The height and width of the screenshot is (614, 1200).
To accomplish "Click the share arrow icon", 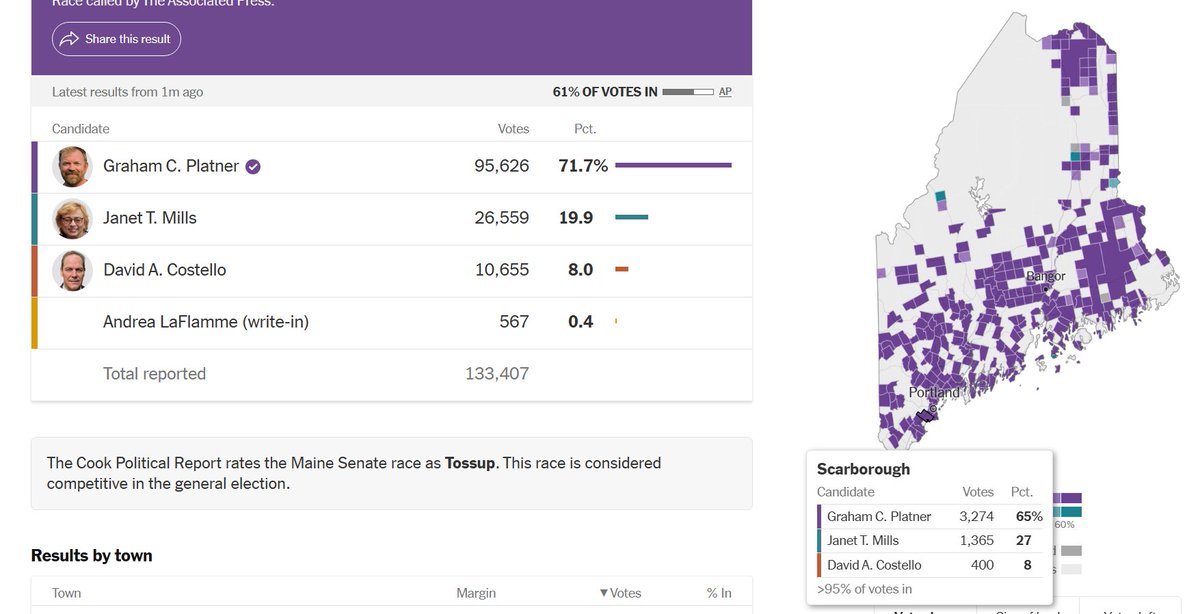I will pos(69,39).
